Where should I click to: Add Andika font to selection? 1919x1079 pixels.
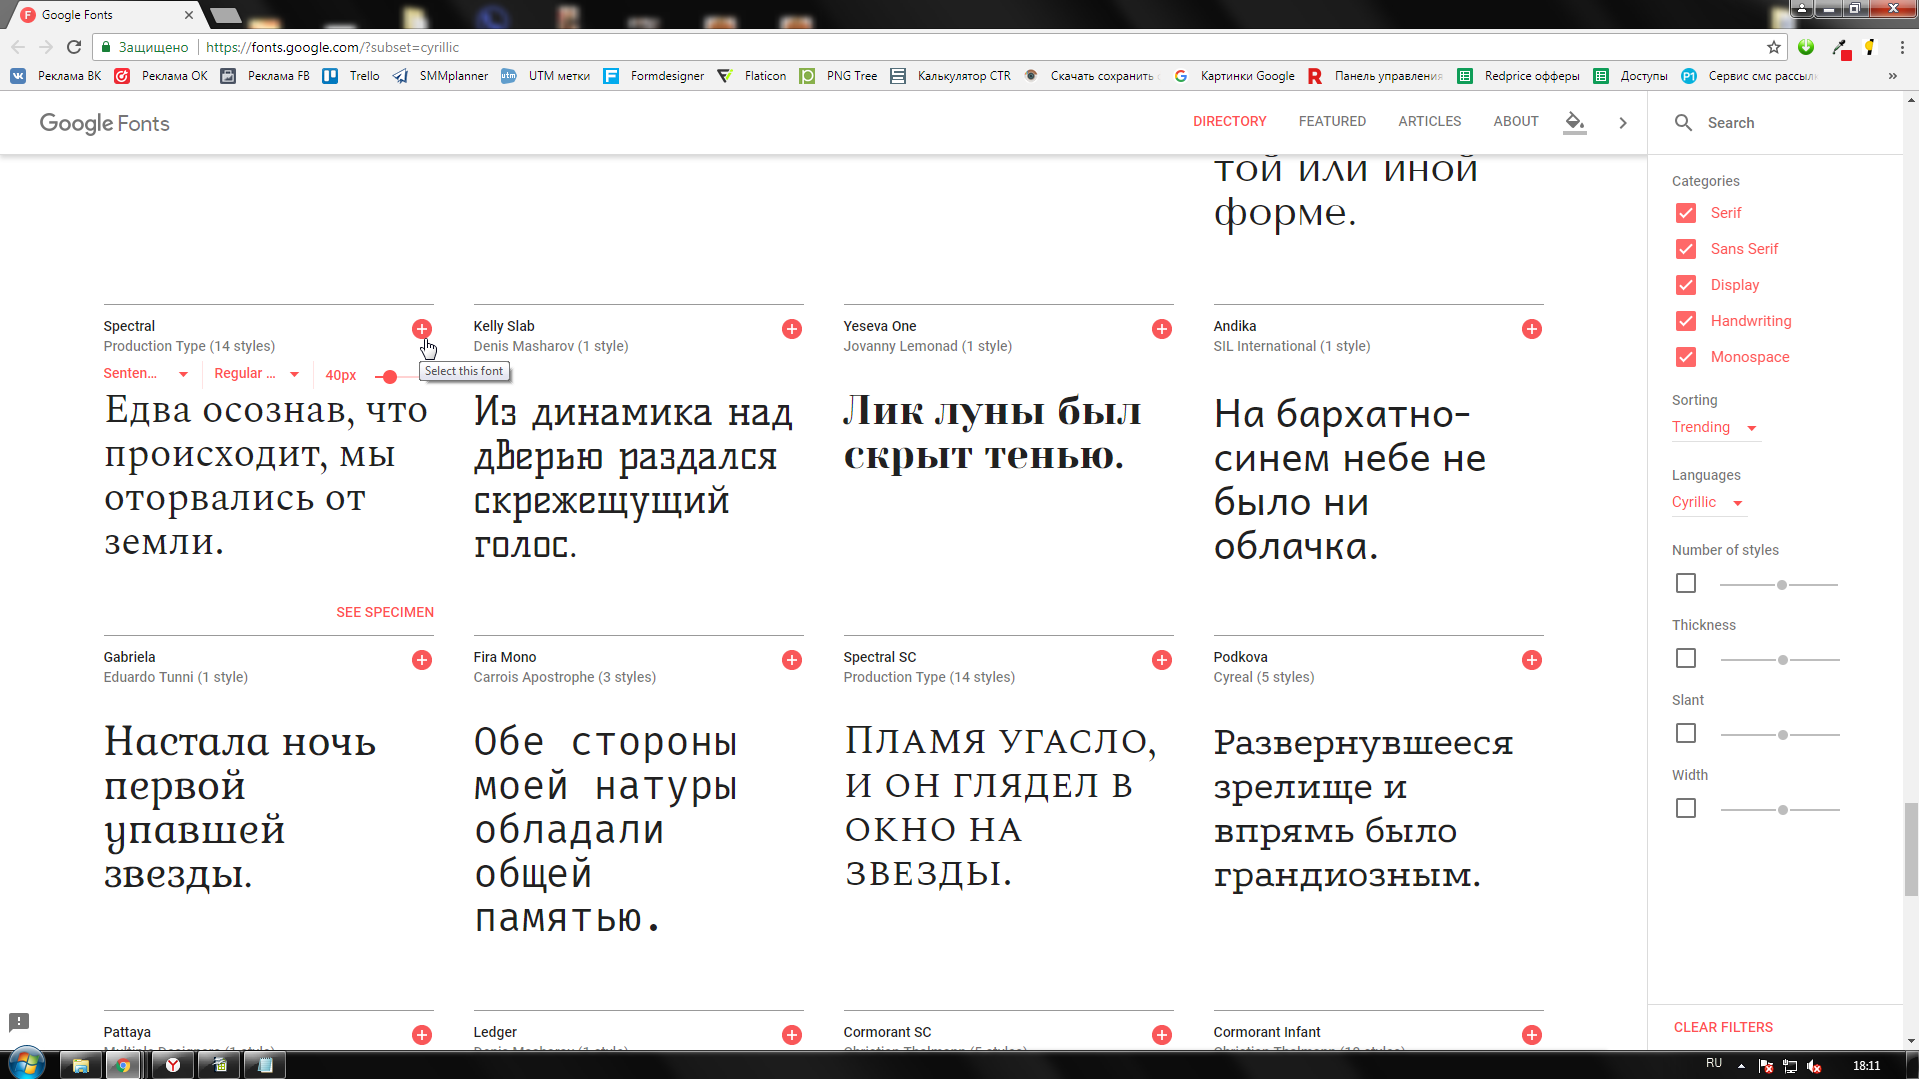[x=1532, y=329]
